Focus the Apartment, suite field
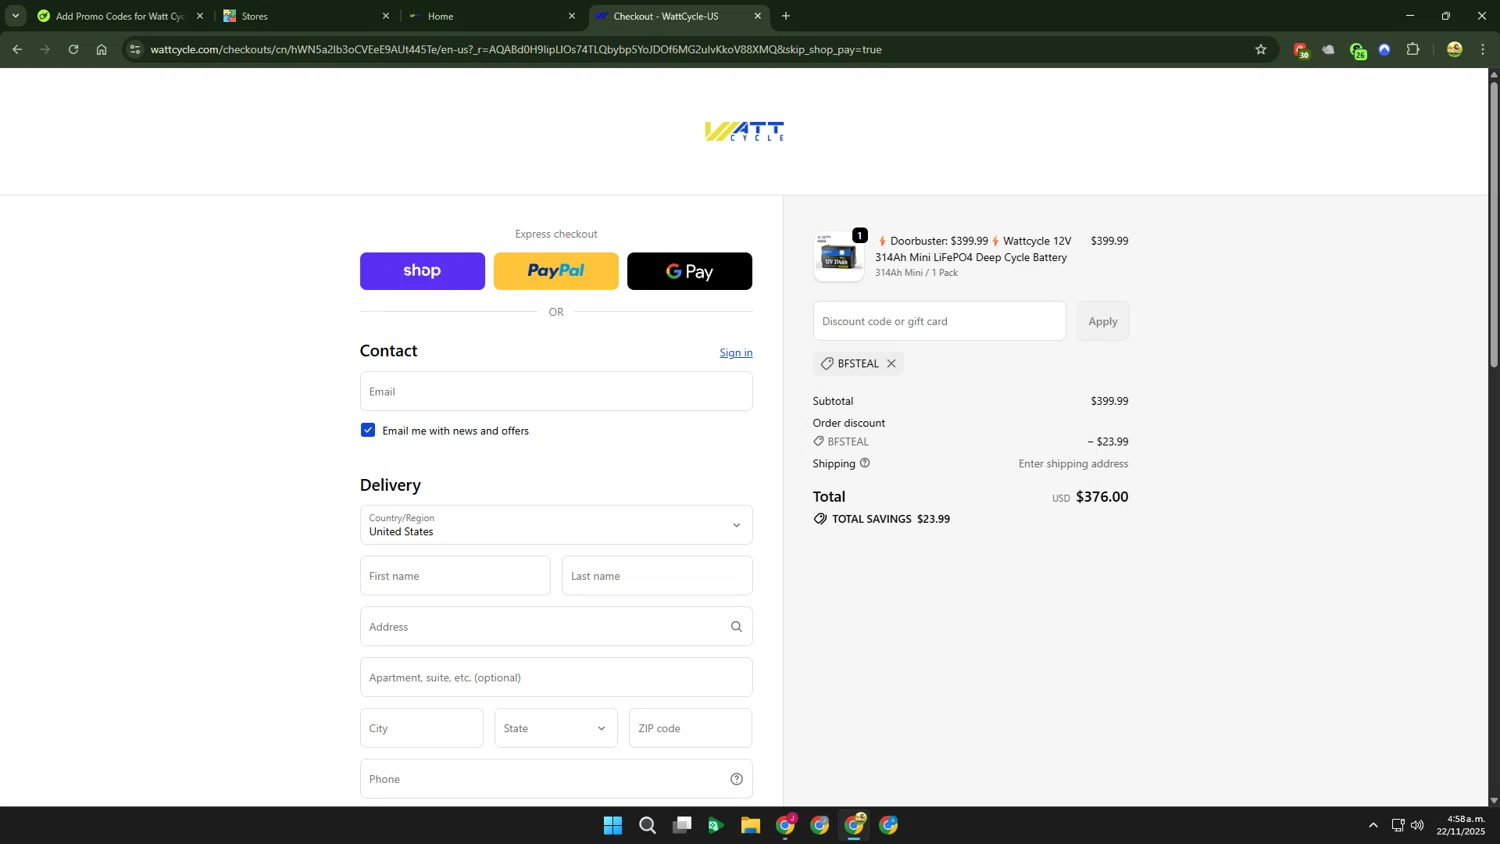The height and width of the screenshot is (844, 1500). pyautogui.click(x=556, y=677)
